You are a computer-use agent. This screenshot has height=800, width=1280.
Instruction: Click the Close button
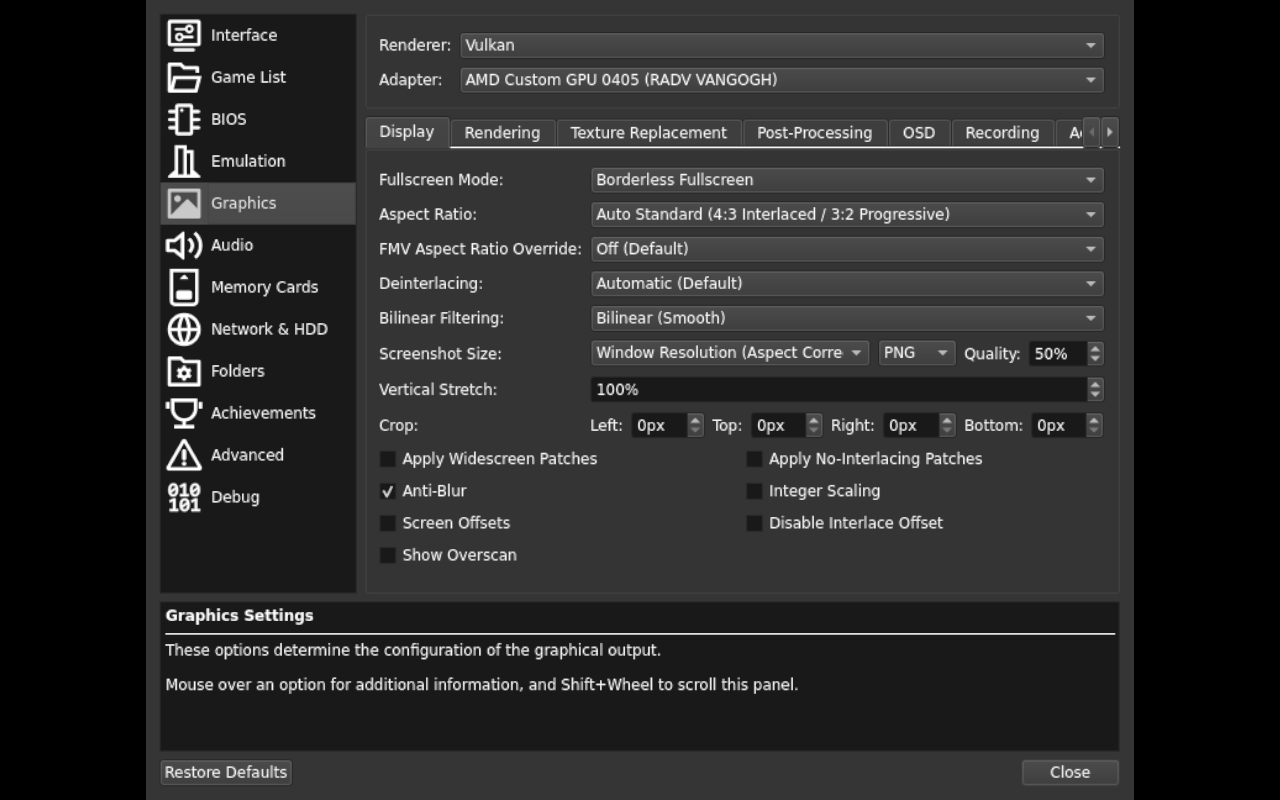(x=1070, y=772)
